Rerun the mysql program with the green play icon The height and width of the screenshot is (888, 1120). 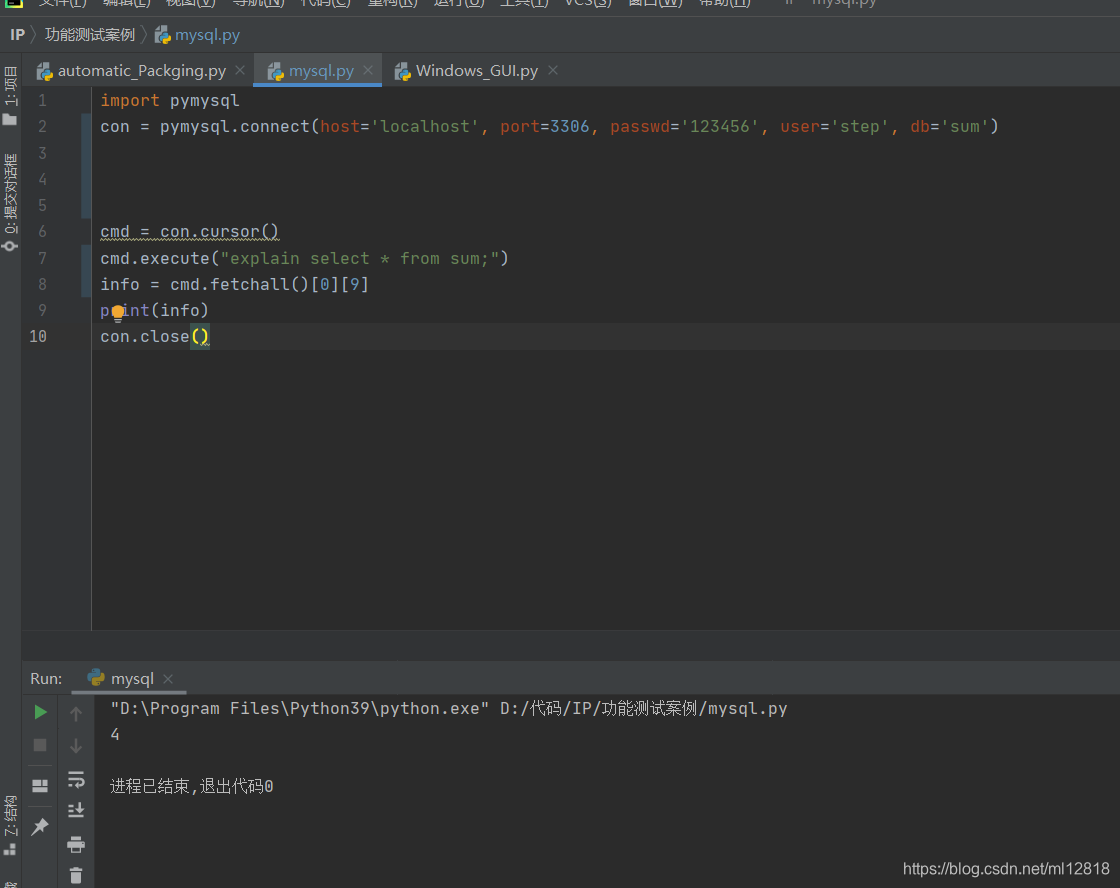click(x=40, y=712)
